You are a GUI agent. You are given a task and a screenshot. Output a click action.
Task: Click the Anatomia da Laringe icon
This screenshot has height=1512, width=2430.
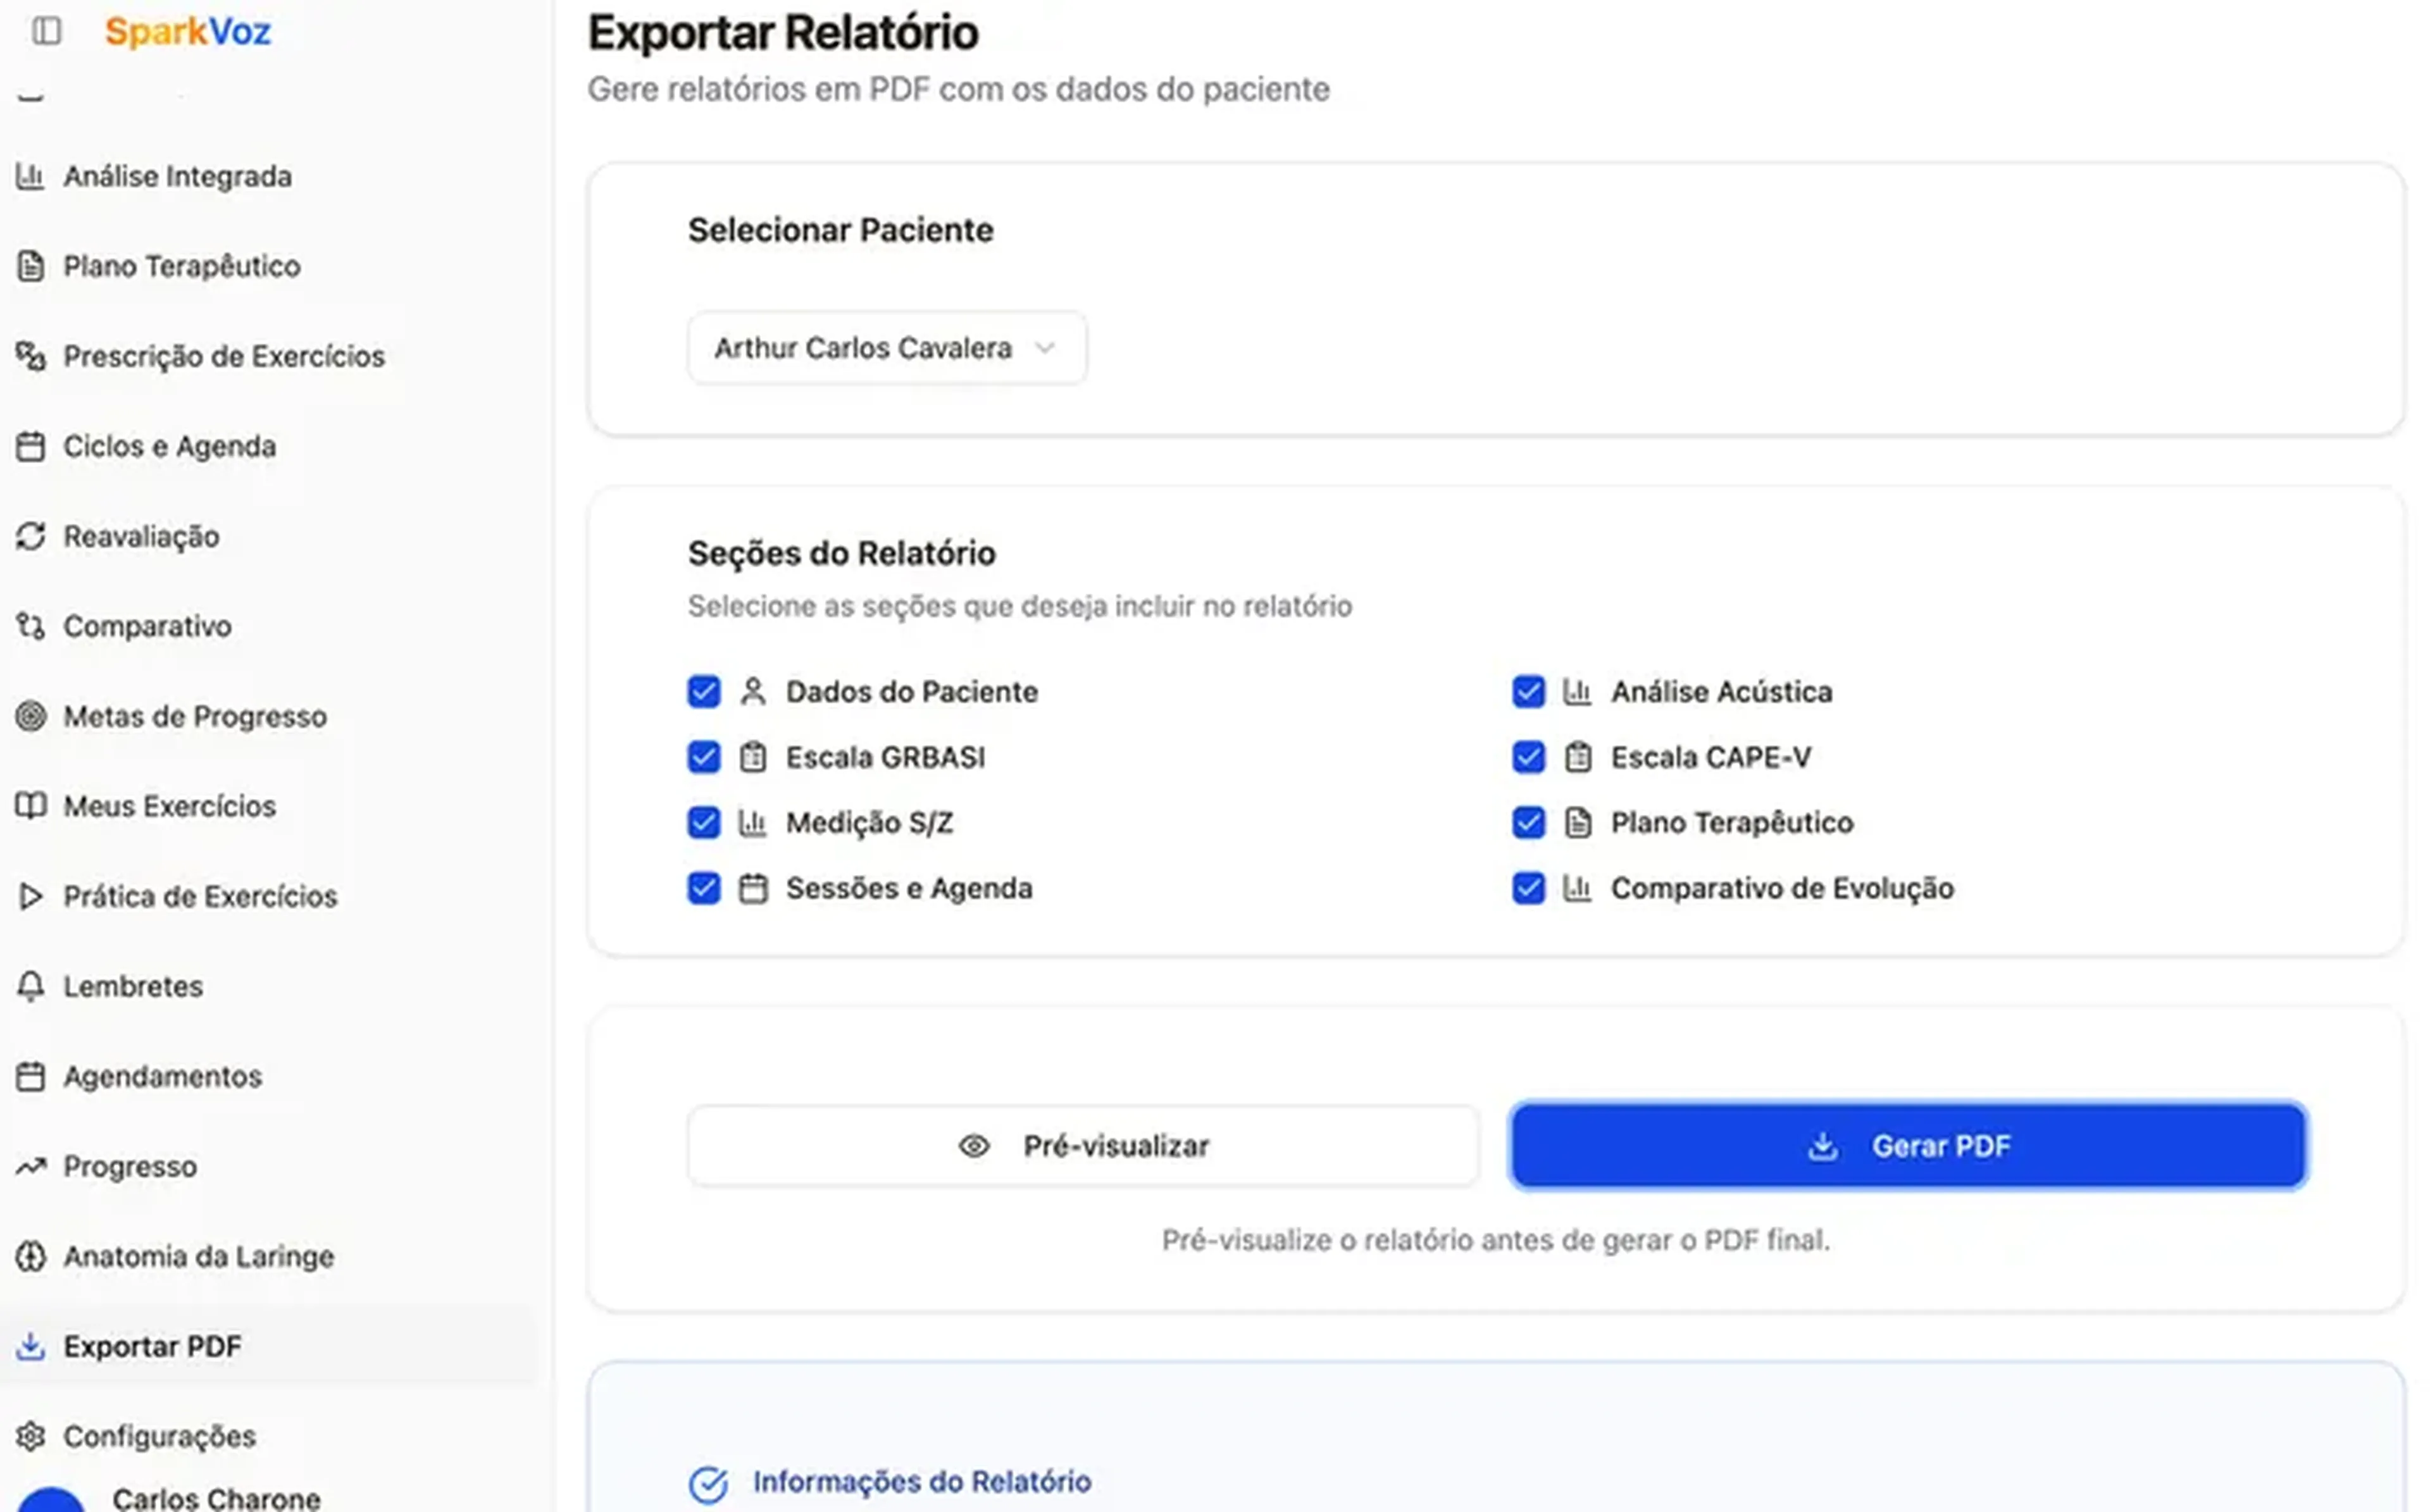pyautogui.click(x=31, y=1256)
